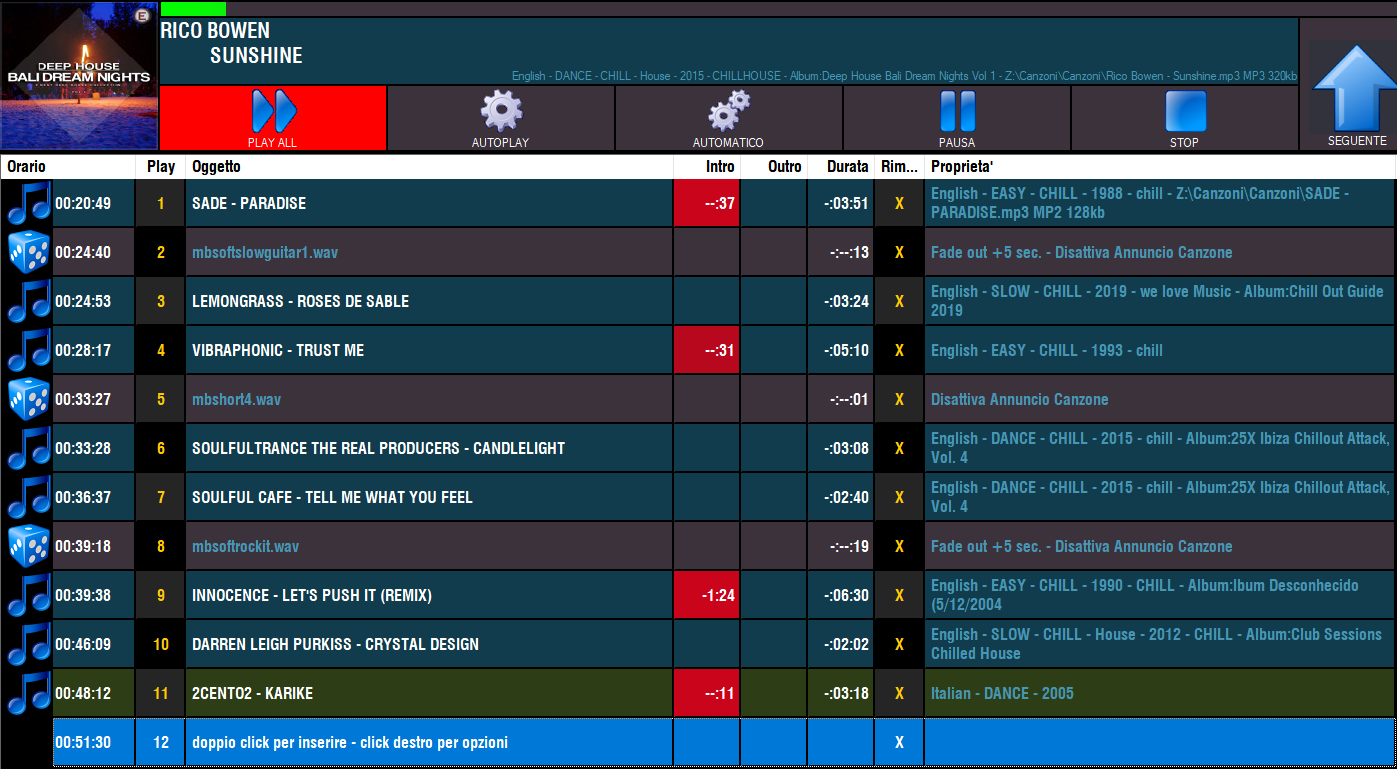Click time 00:24:53 of LEMONGRASS row
Image resolution: width=1397 pixels, height=769 pixels.
(83, 301)
